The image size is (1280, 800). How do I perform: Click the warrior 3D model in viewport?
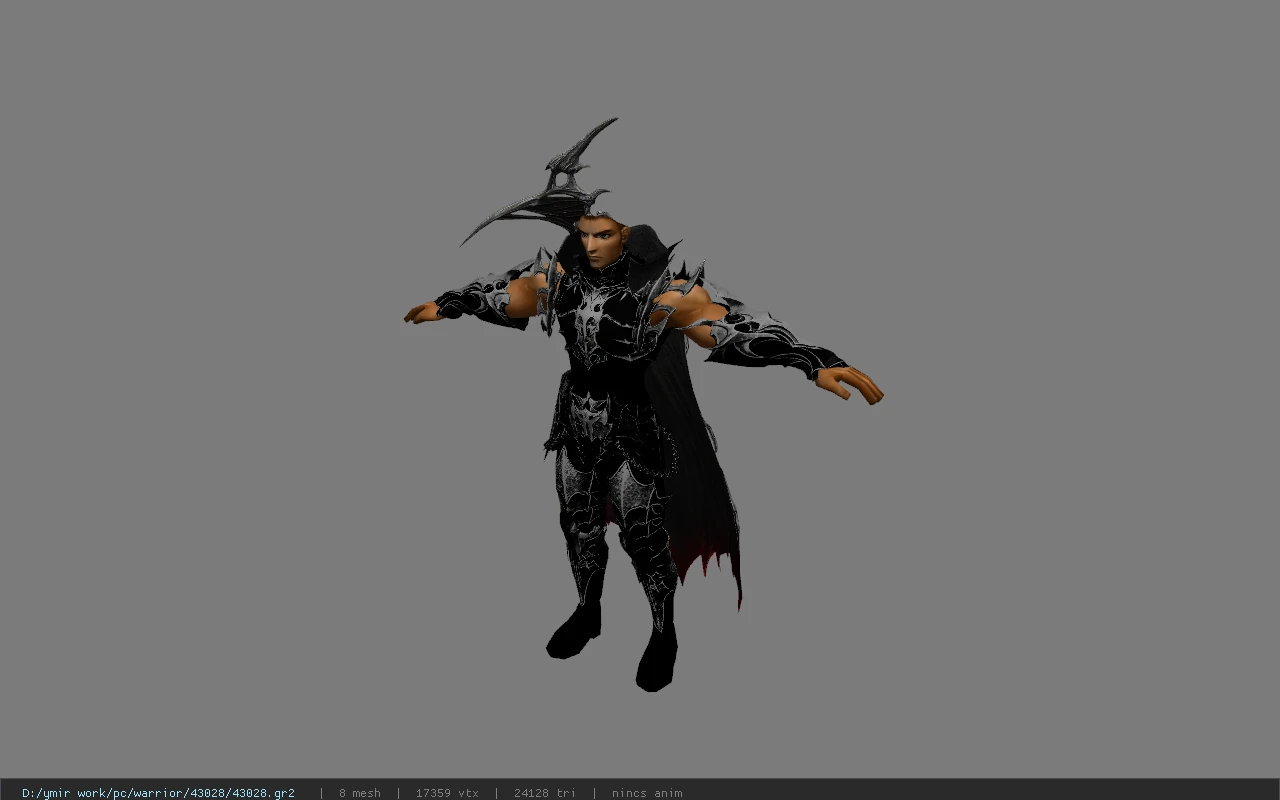(x=643, y=404)
